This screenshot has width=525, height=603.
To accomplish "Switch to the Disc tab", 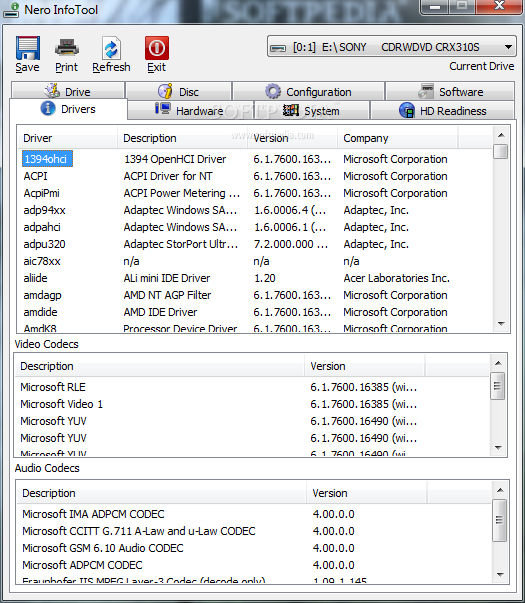I will [x=178, y=92].
